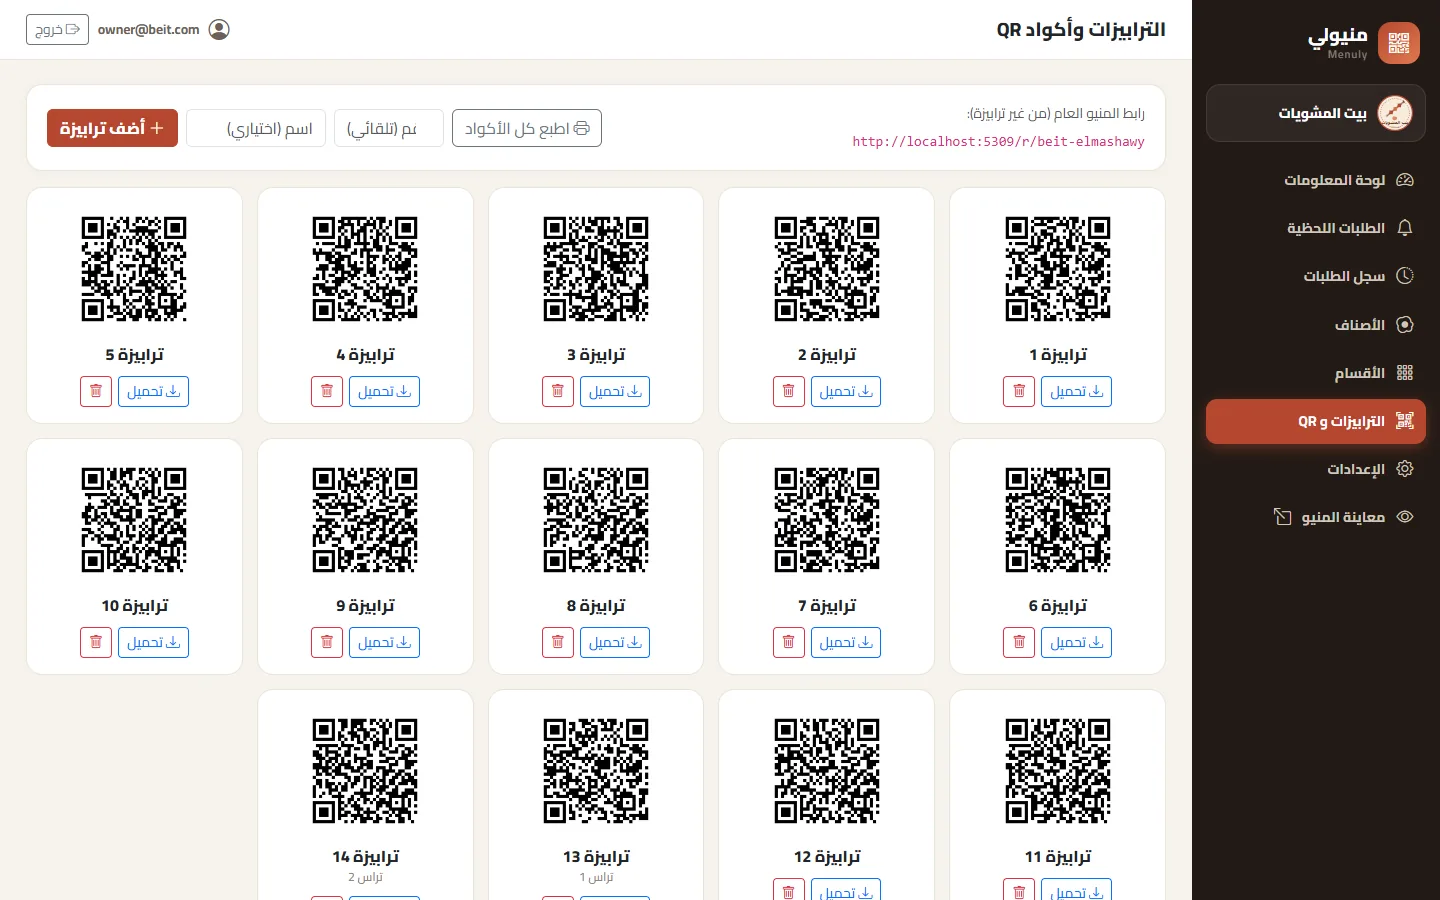Viewport: 1440px width, 900px height.
Task: Click the تراس 1 label under ترابيزة 13
Action: pyautogui.click(x=596, y=877)
